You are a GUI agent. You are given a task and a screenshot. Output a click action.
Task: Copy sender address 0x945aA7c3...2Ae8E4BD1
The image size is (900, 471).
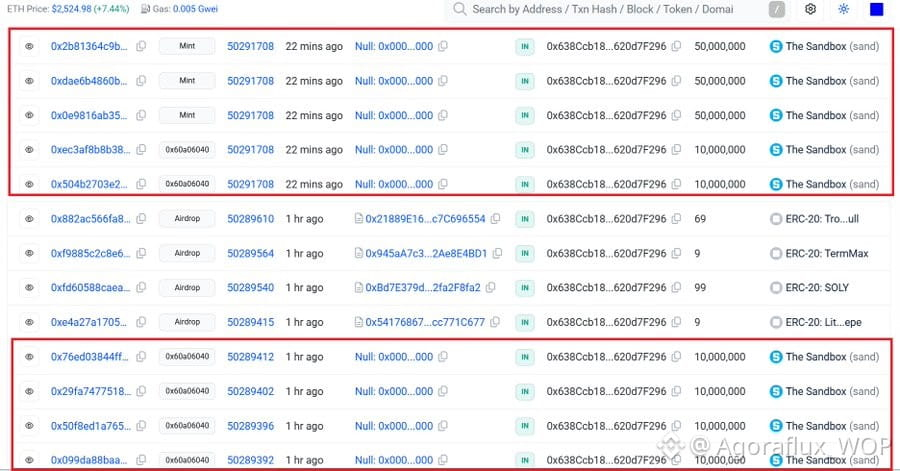[497, 253]
